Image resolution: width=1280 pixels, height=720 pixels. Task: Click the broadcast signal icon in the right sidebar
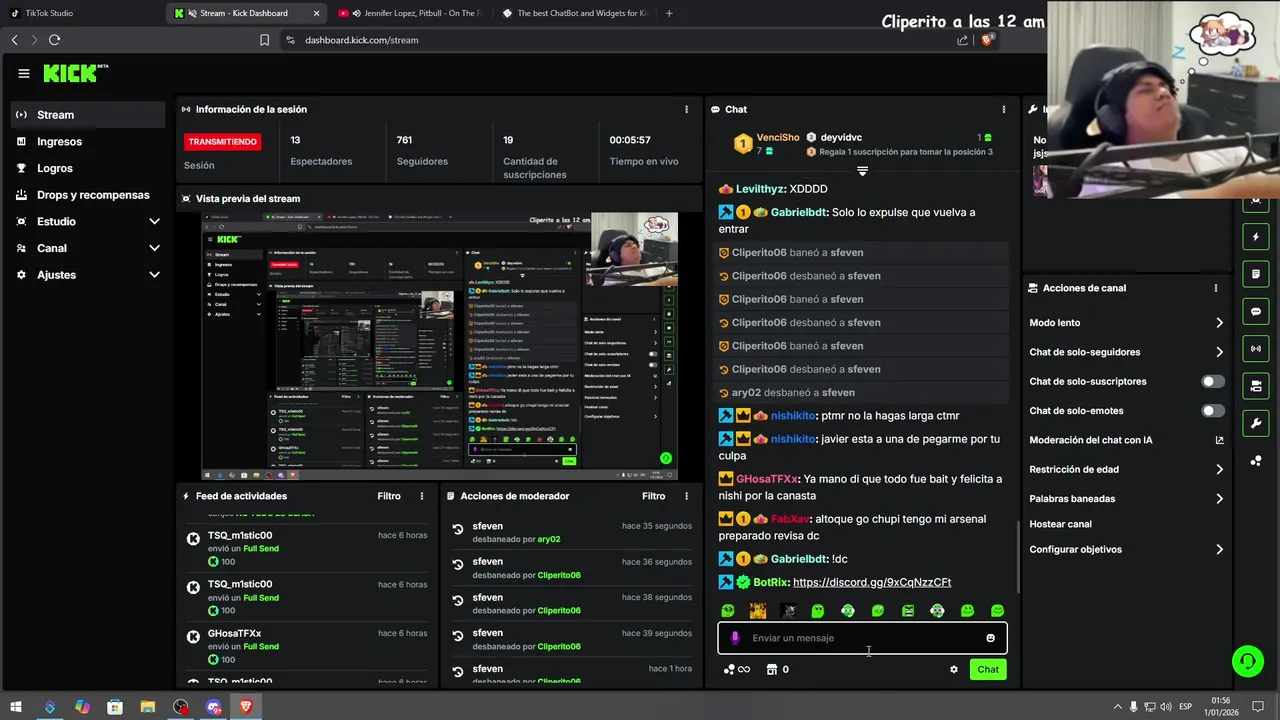point(1256,348)
